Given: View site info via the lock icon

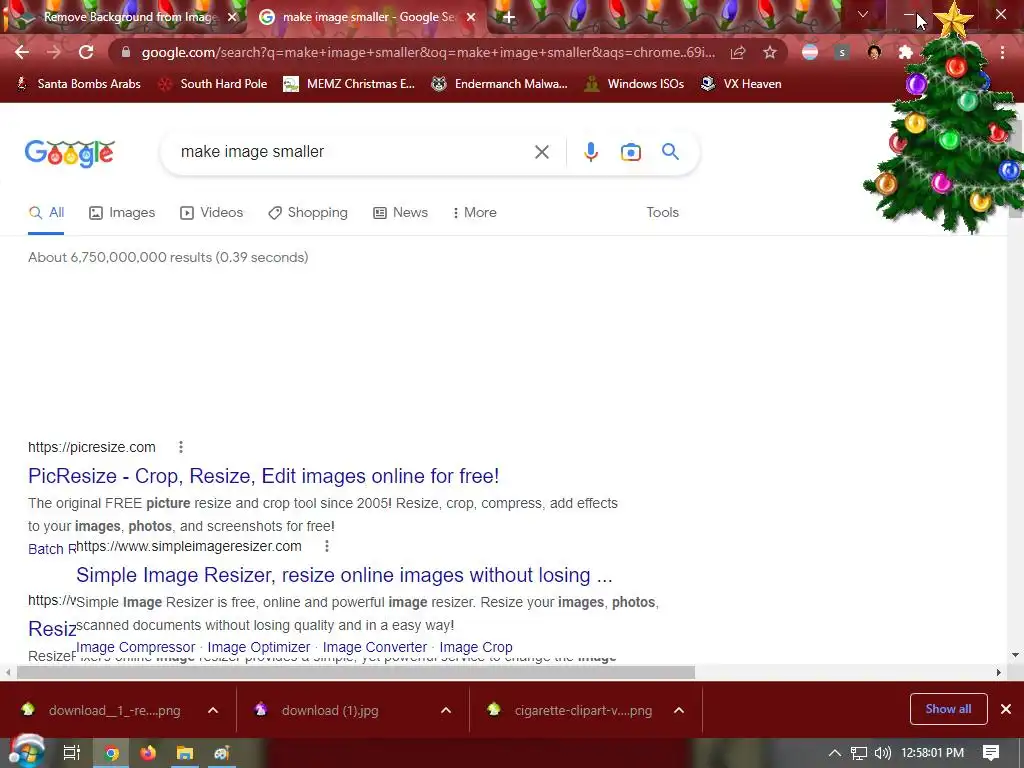Looking at the screenshot, I should 126,52.
